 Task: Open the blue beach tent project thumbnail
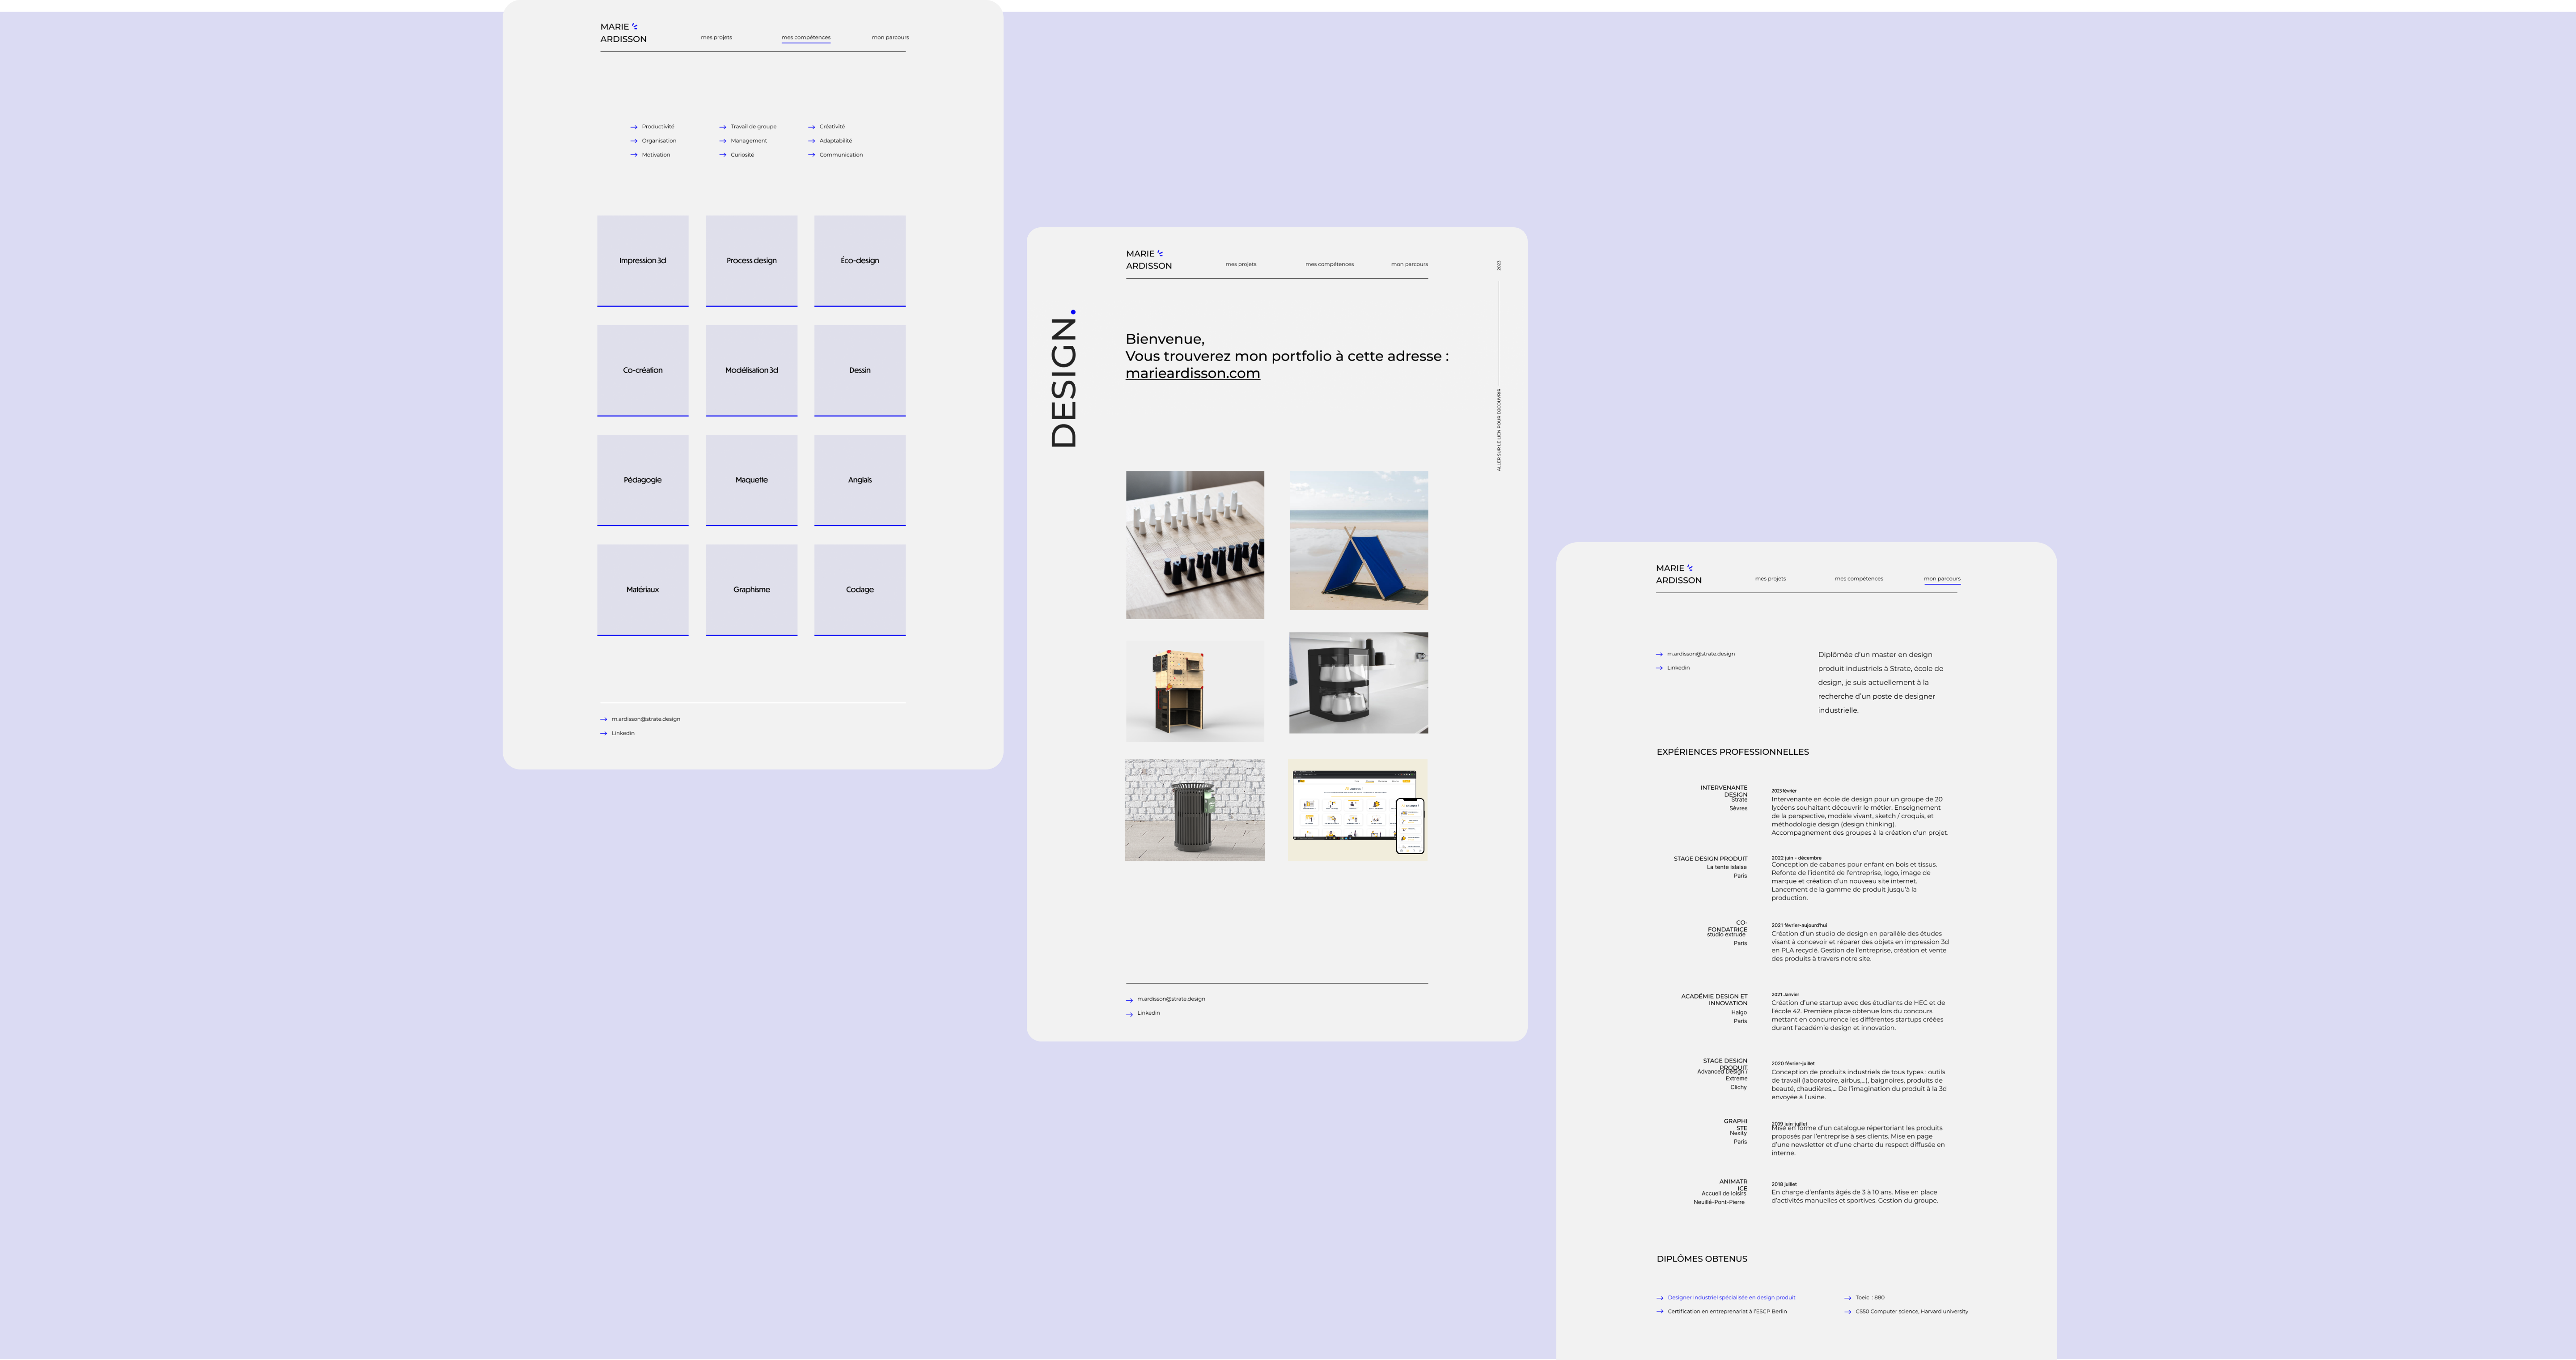(x=1358, y=541)
